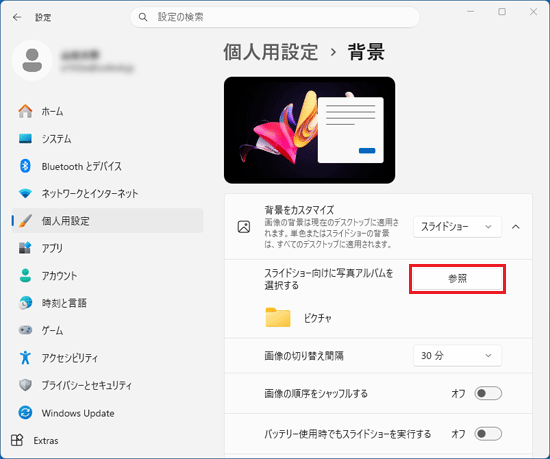This screenshot has height=459, width=550.
Task: Click the 背景 page heading
Action: (x=366, y=52)
